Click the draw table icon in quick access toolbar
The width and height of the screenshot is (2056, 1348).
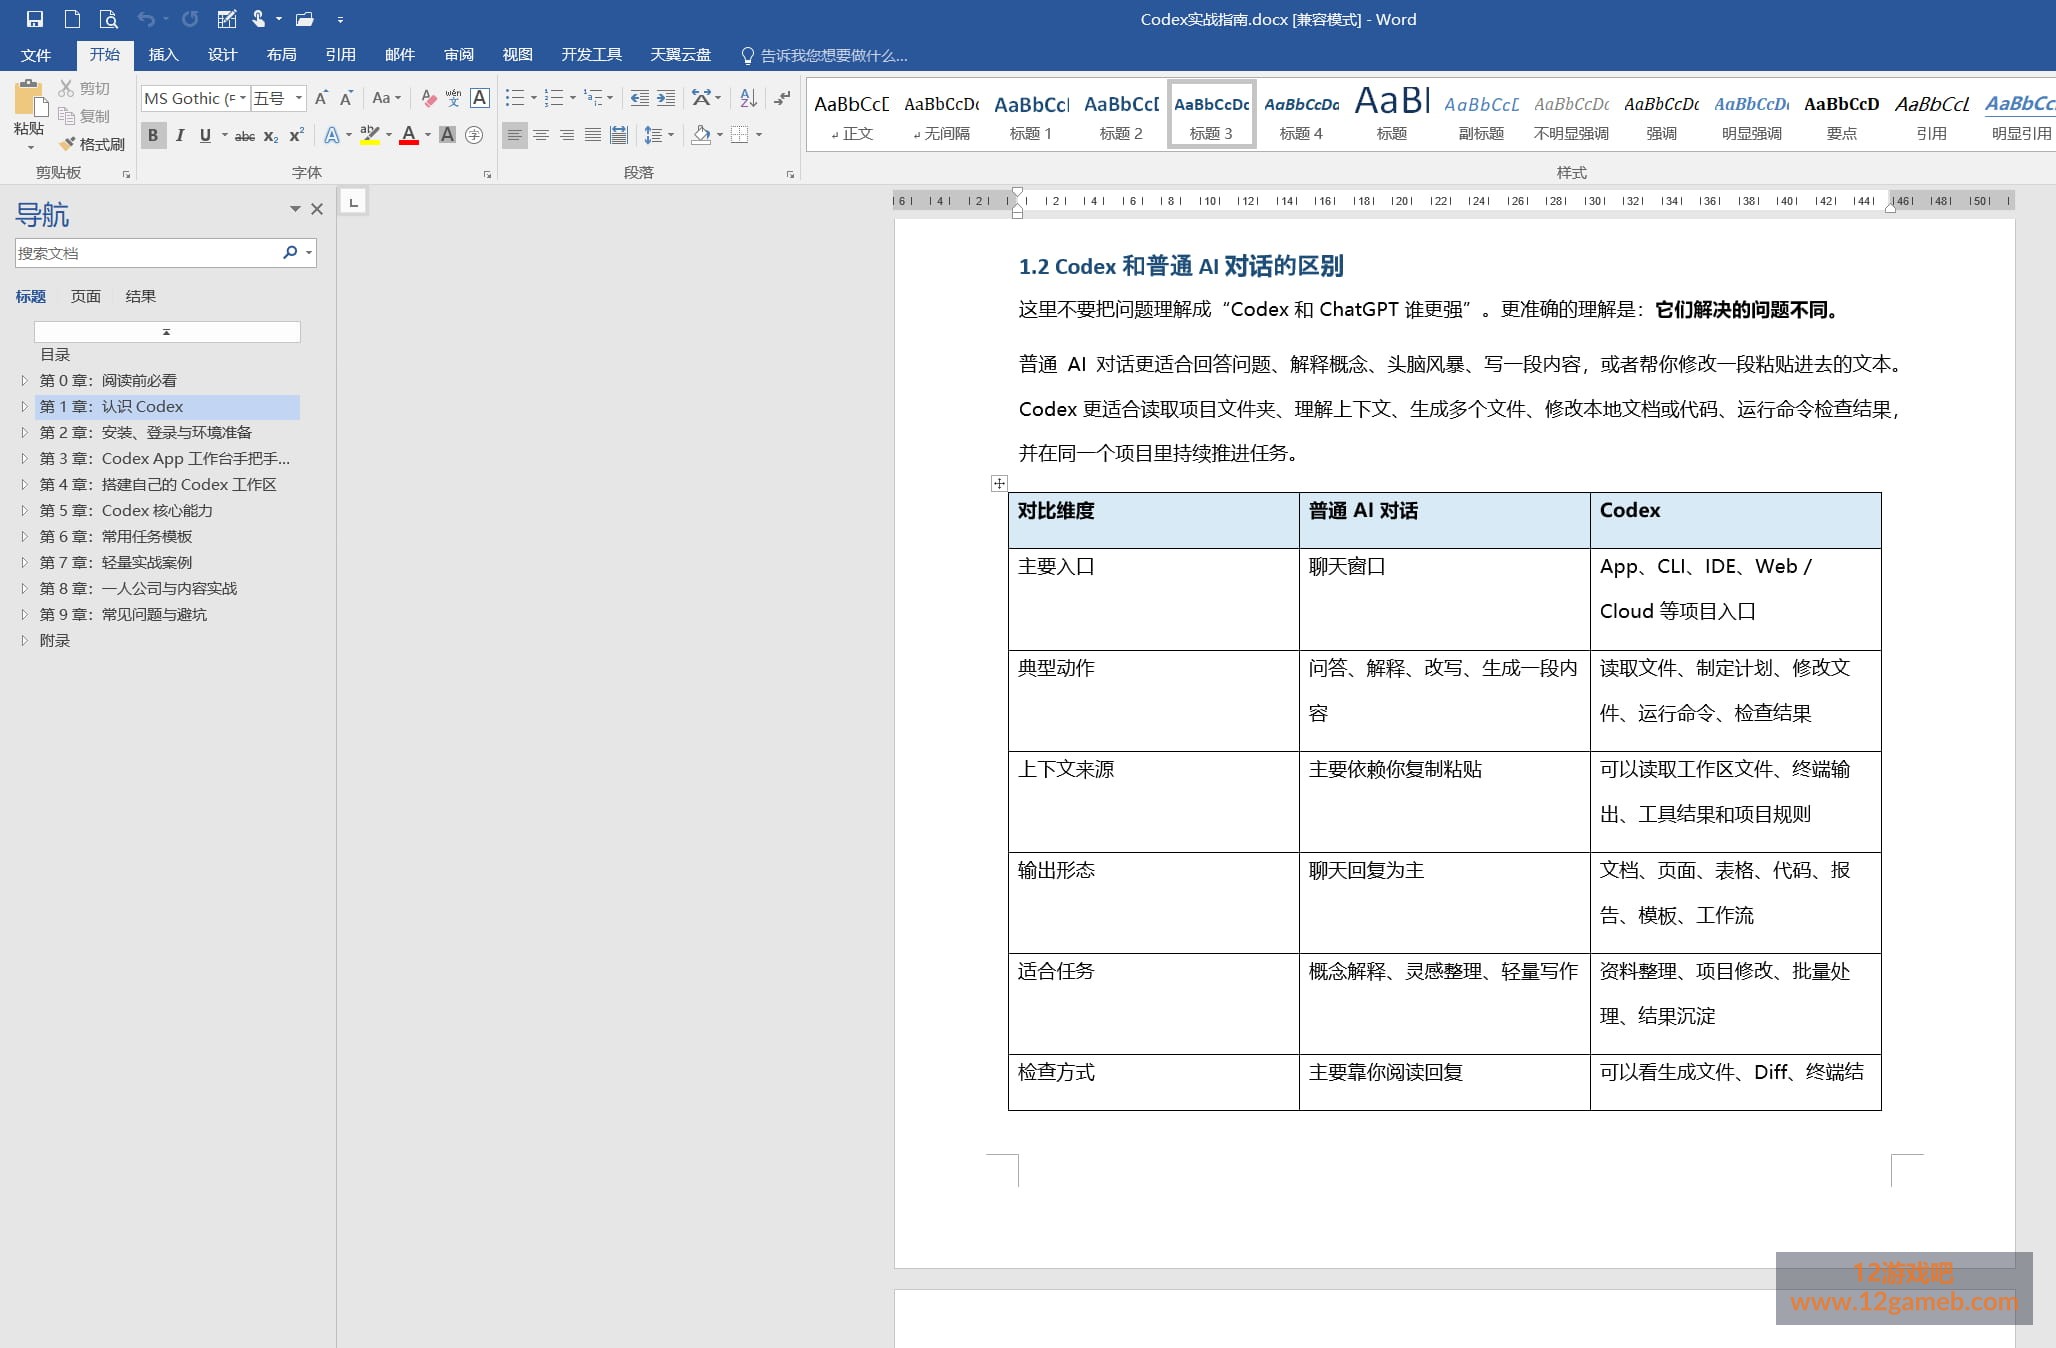(227, 19)
